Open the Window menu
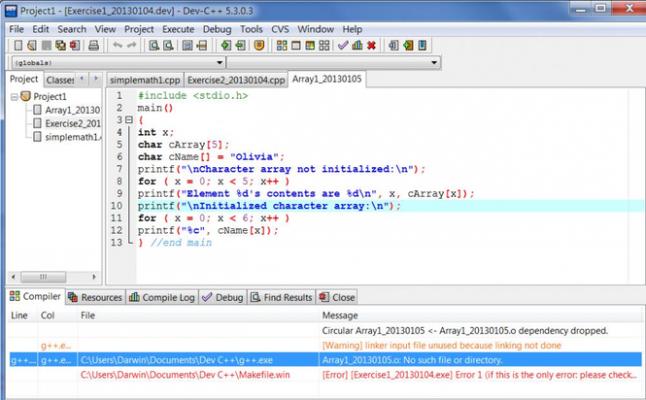The image size is (646, 400). (316, 29)
